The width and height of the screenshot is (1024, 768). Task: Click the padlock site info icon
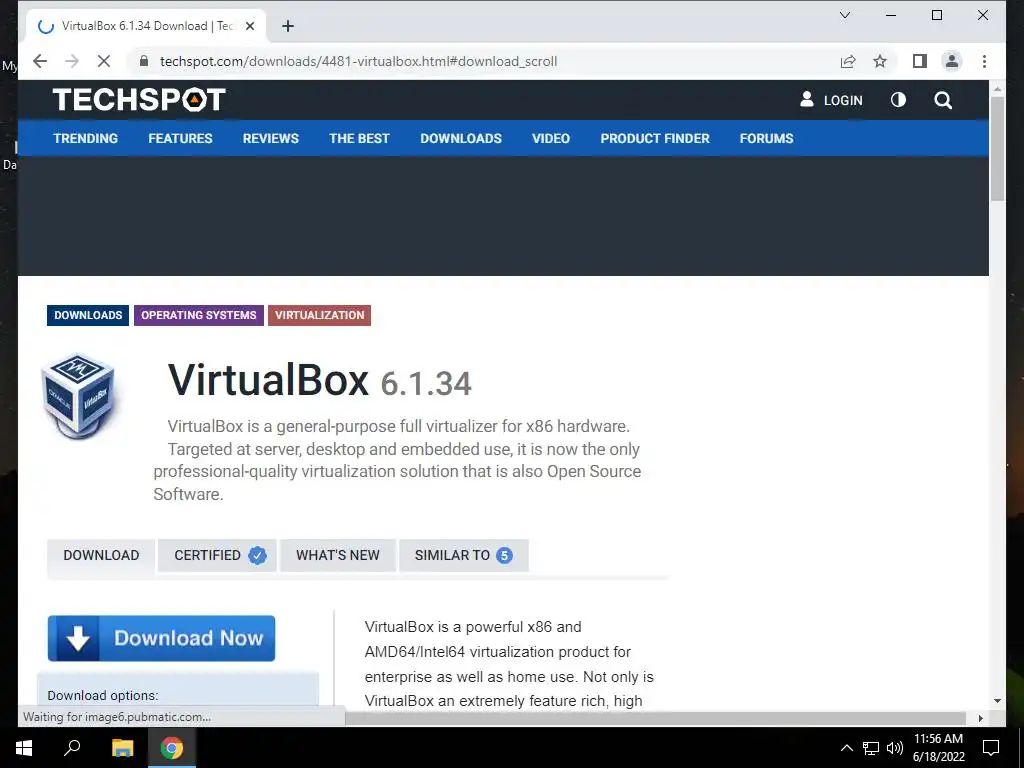tap(144, 61)
